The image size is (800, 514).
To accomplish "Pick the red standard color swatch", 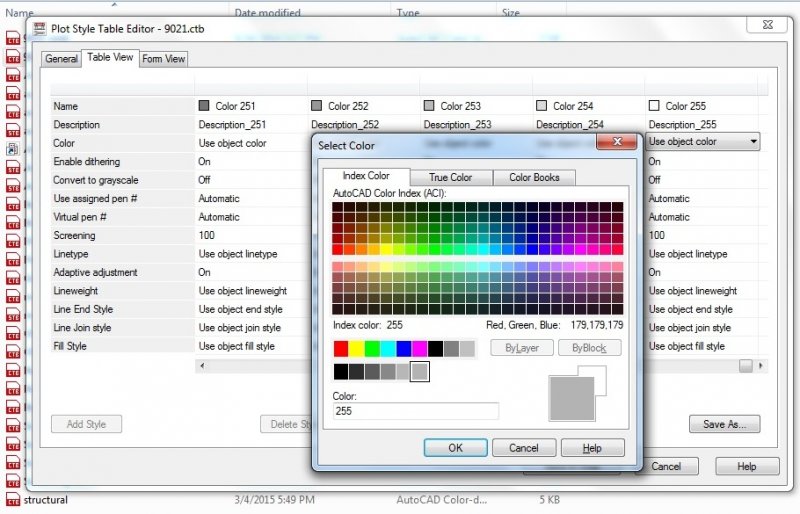I will coord(341,349).
